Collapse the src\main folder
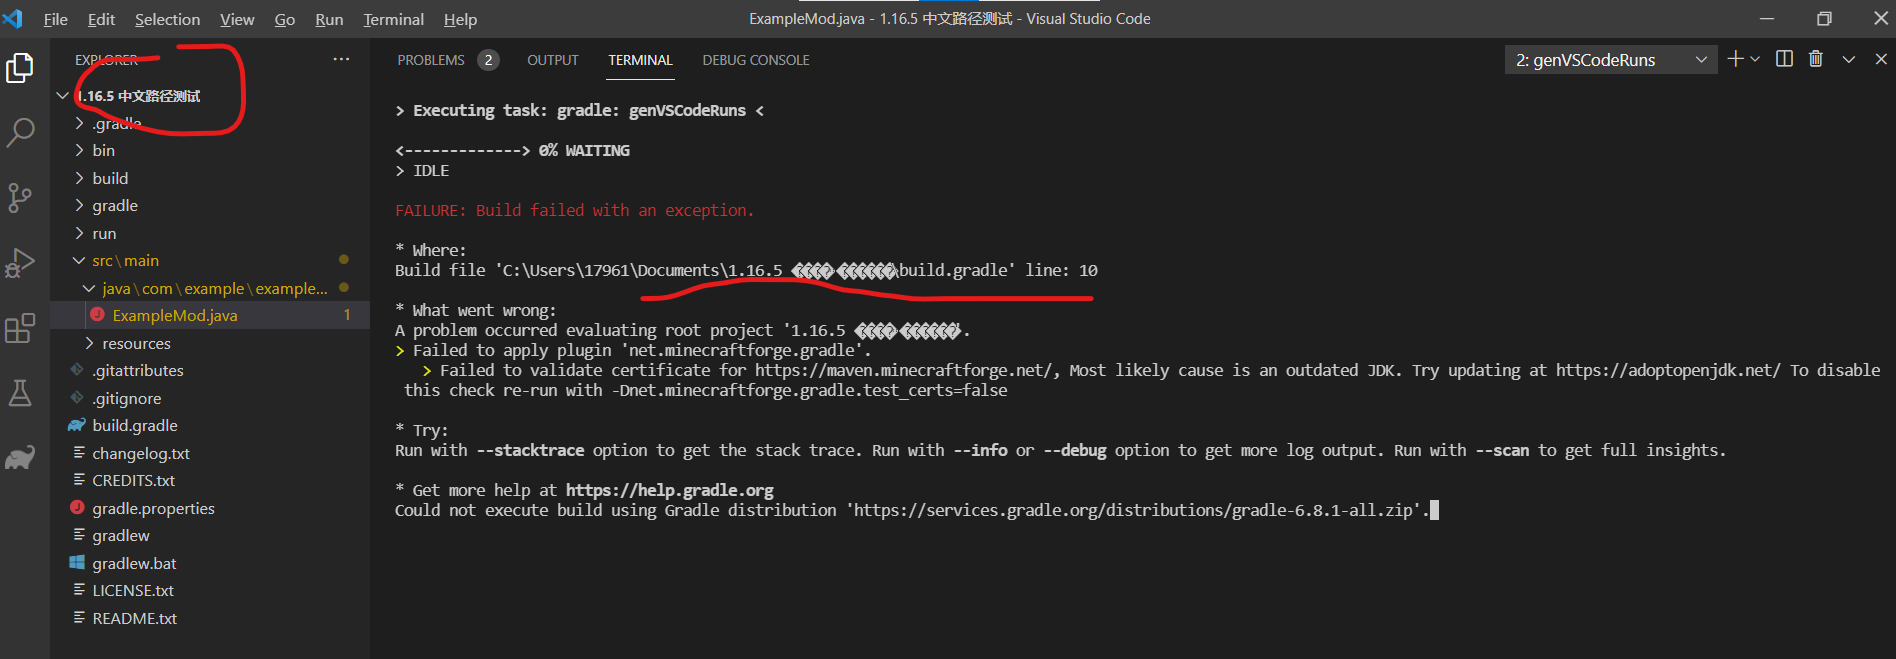Viewport: 1896px width, 659px height. pyautogui.click(x=125, y=261)
